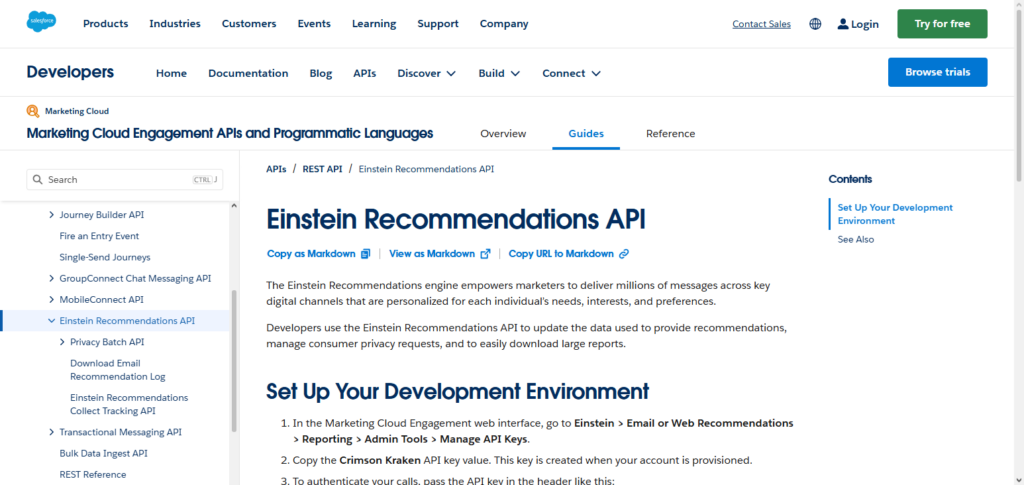Open the globe language selector icon

(815, 24)
